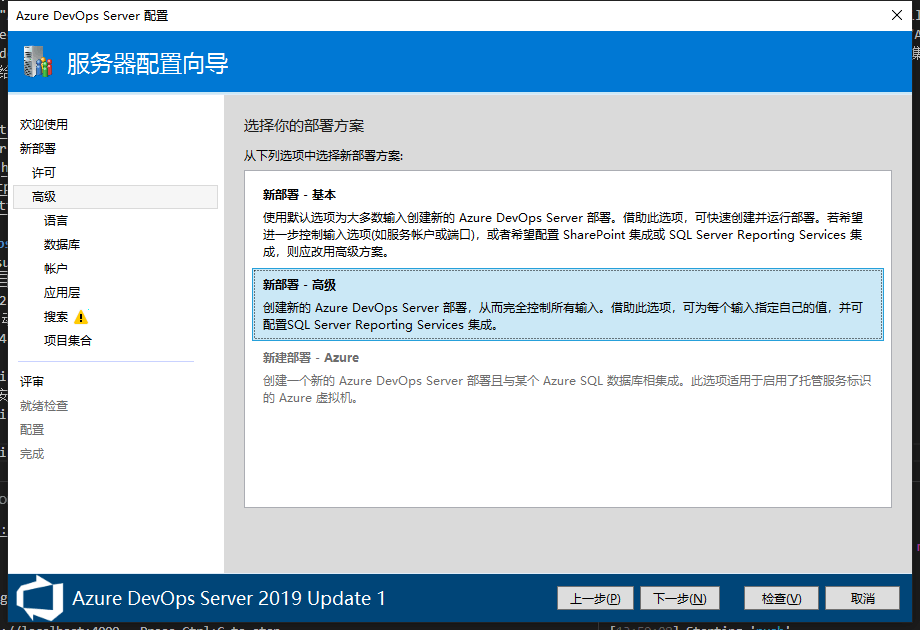
Task: Open the 数据库 configuration step
Action: click(62, 245)
